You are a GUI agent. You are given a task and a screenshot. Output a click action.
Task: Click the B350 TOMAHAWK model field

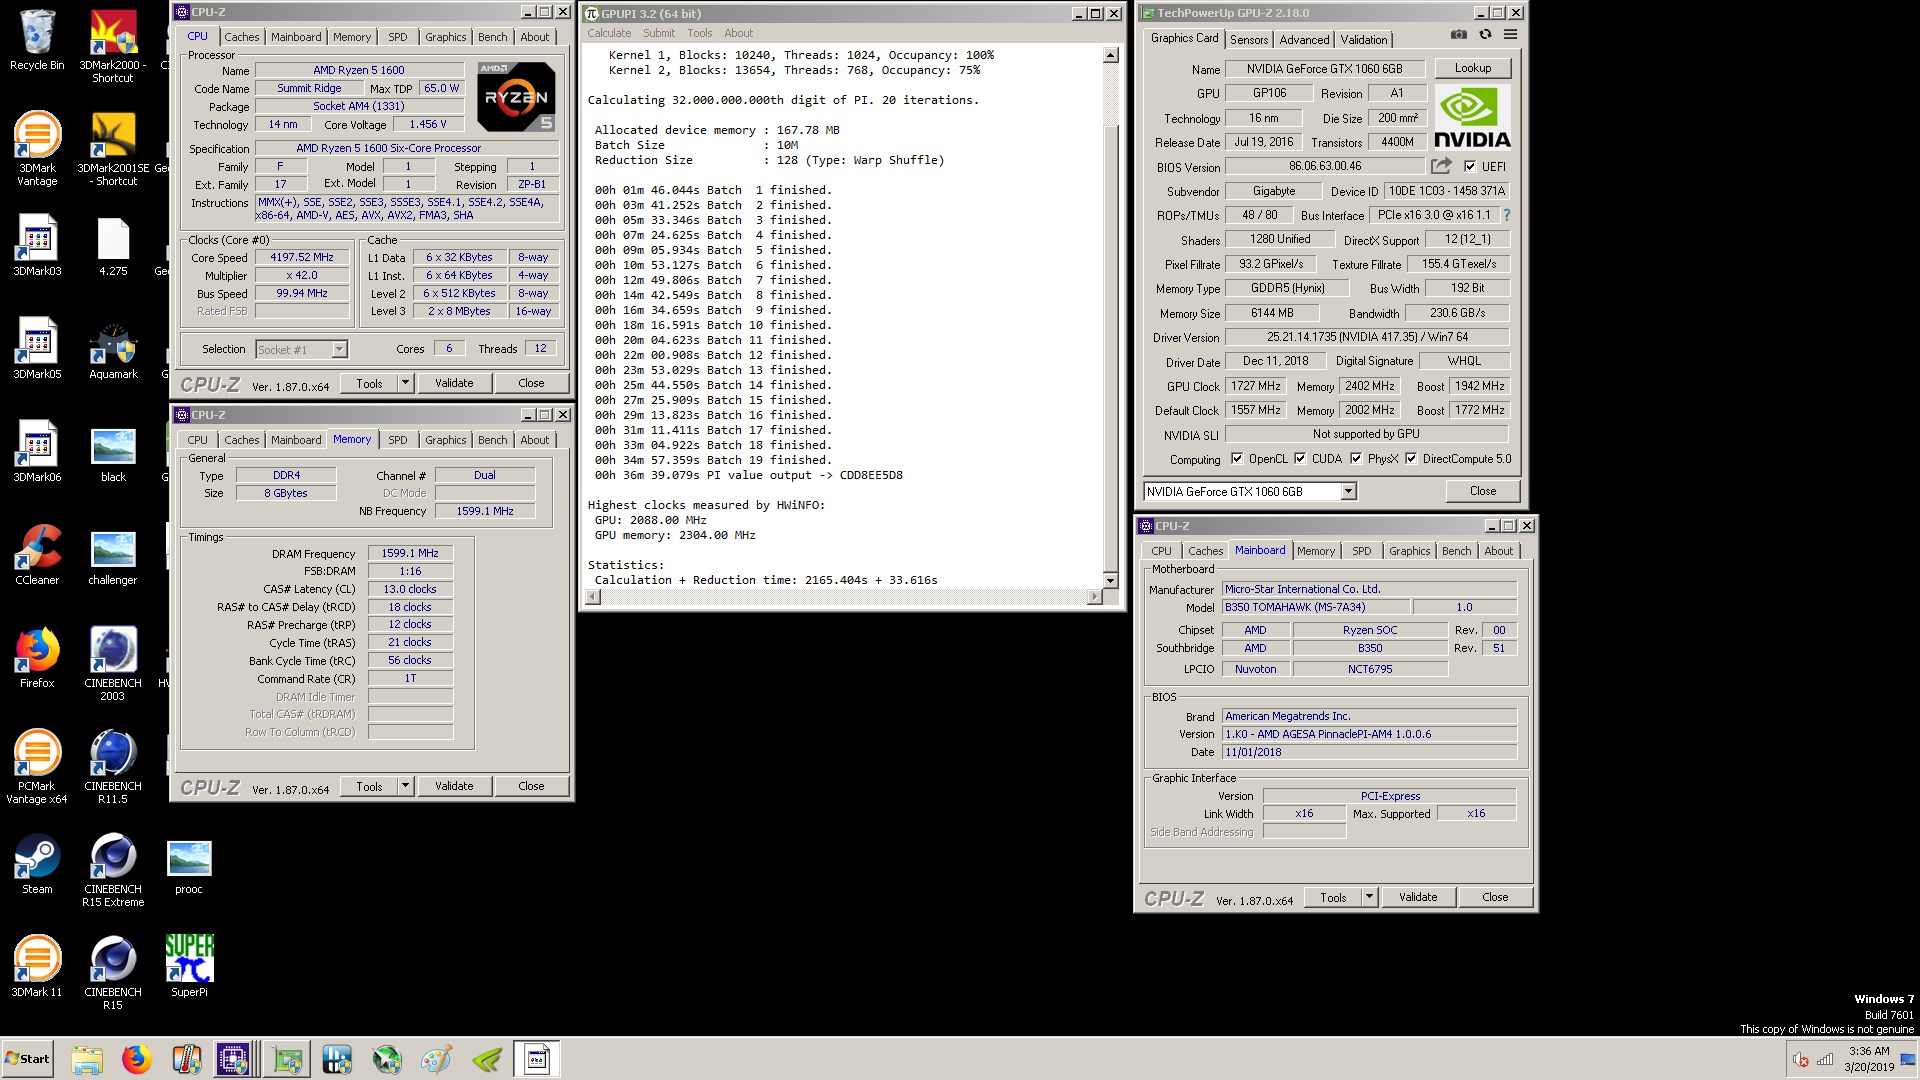(x=1316, y=607)
